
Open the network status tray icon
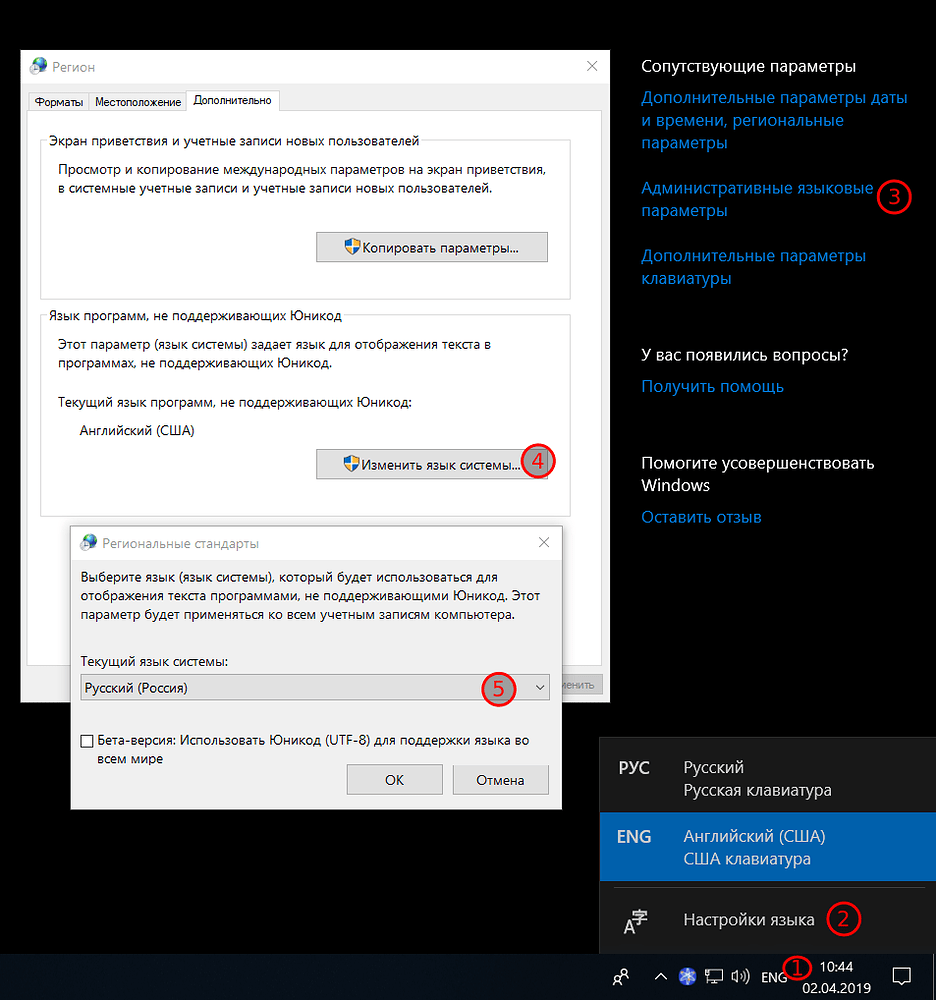pos(714,976)
